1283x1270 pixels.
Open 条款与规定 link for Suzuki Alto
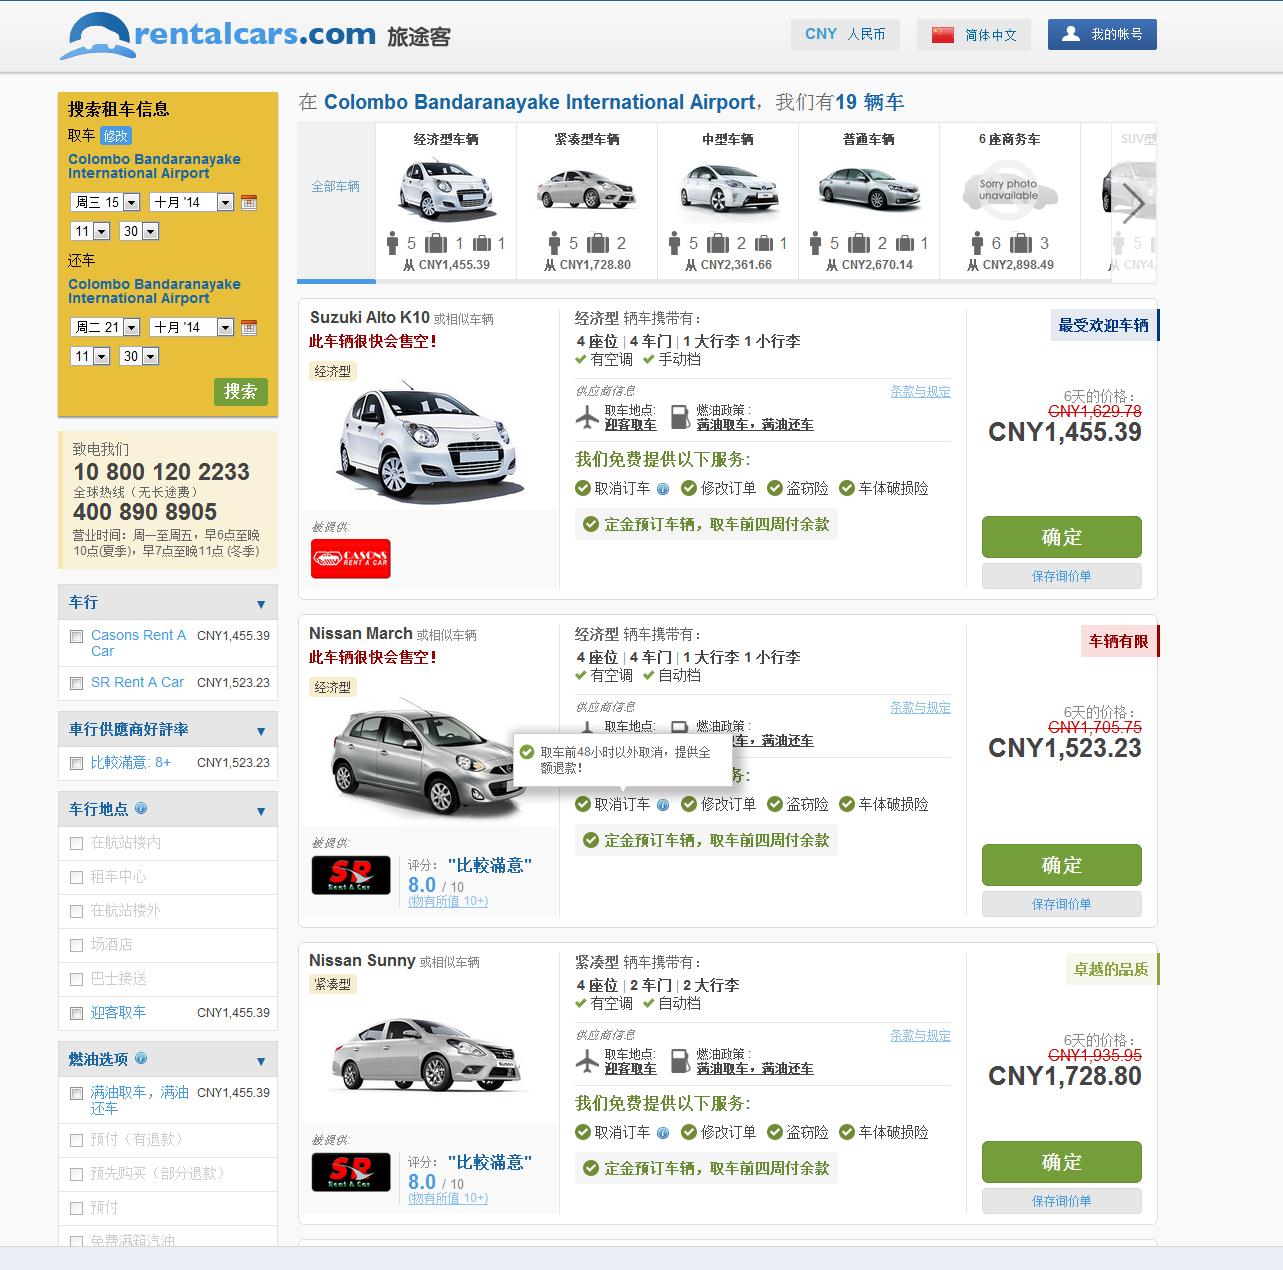click(x=921, y=392)
